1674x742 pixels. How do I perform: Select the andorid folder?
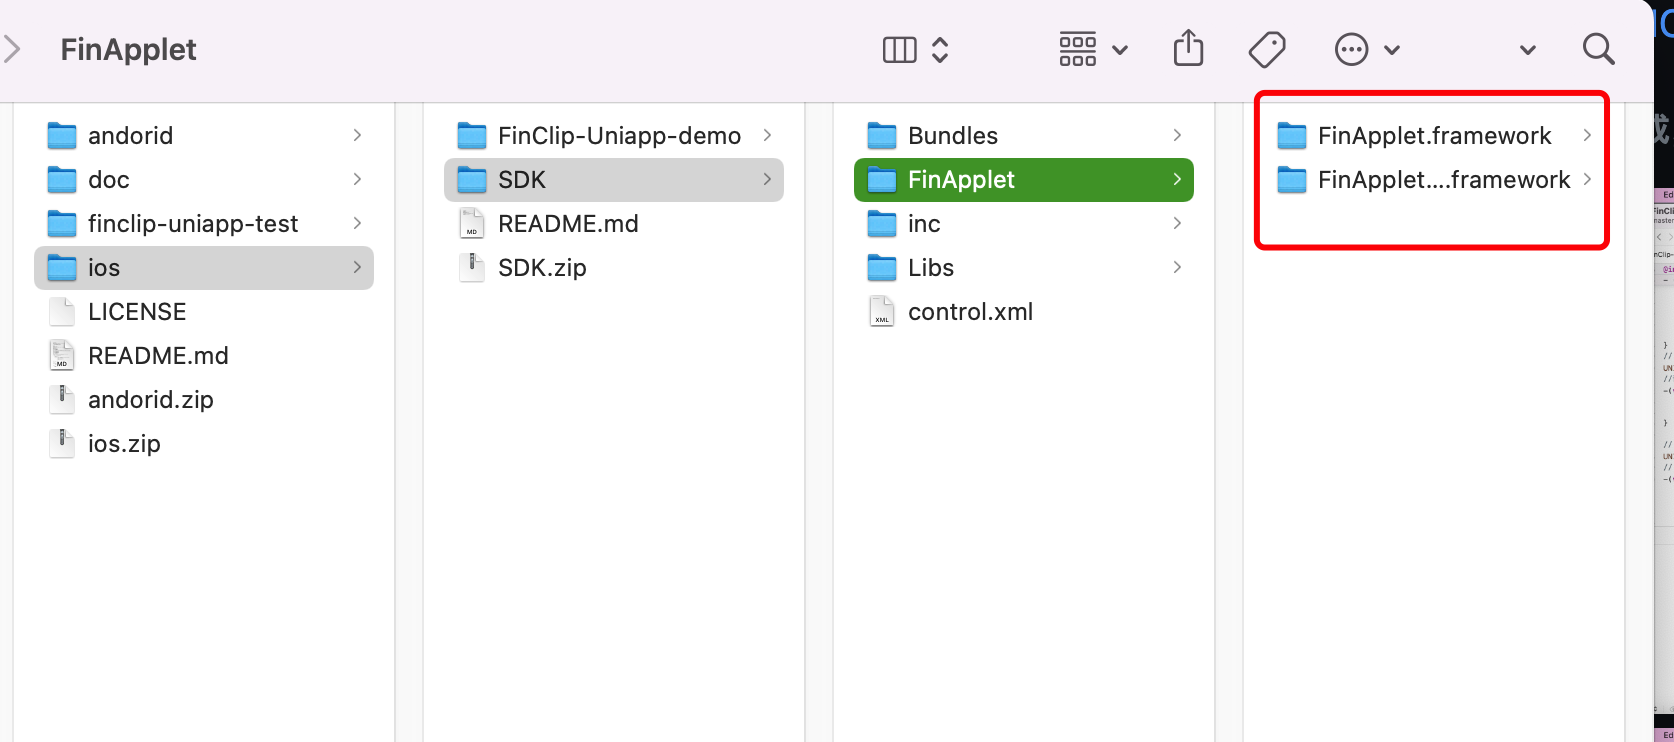tap(130, 135)
